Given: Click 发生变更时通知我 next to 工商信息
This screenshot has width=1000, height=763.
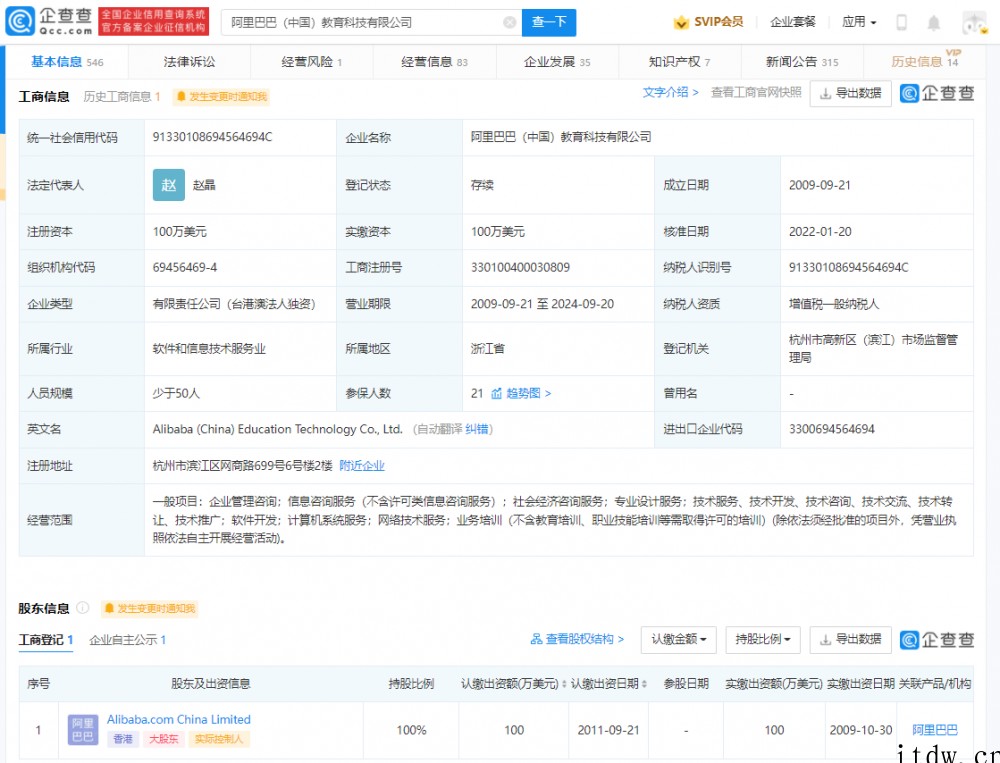Looking at the screenshot, I should (x=221, y=96).
